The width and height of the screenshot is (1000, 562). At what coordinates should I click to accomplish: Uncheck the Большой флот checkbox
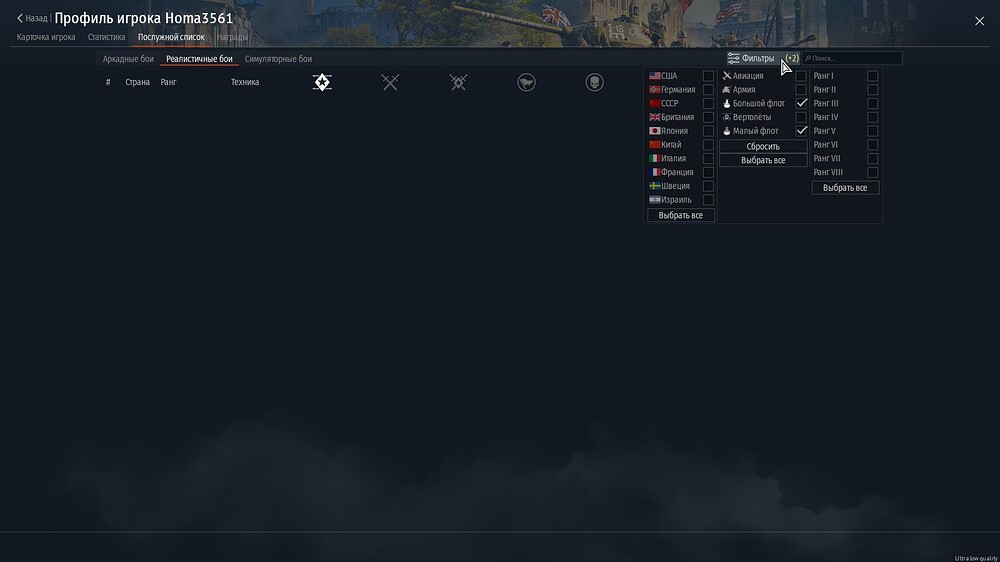coord(801,103)
